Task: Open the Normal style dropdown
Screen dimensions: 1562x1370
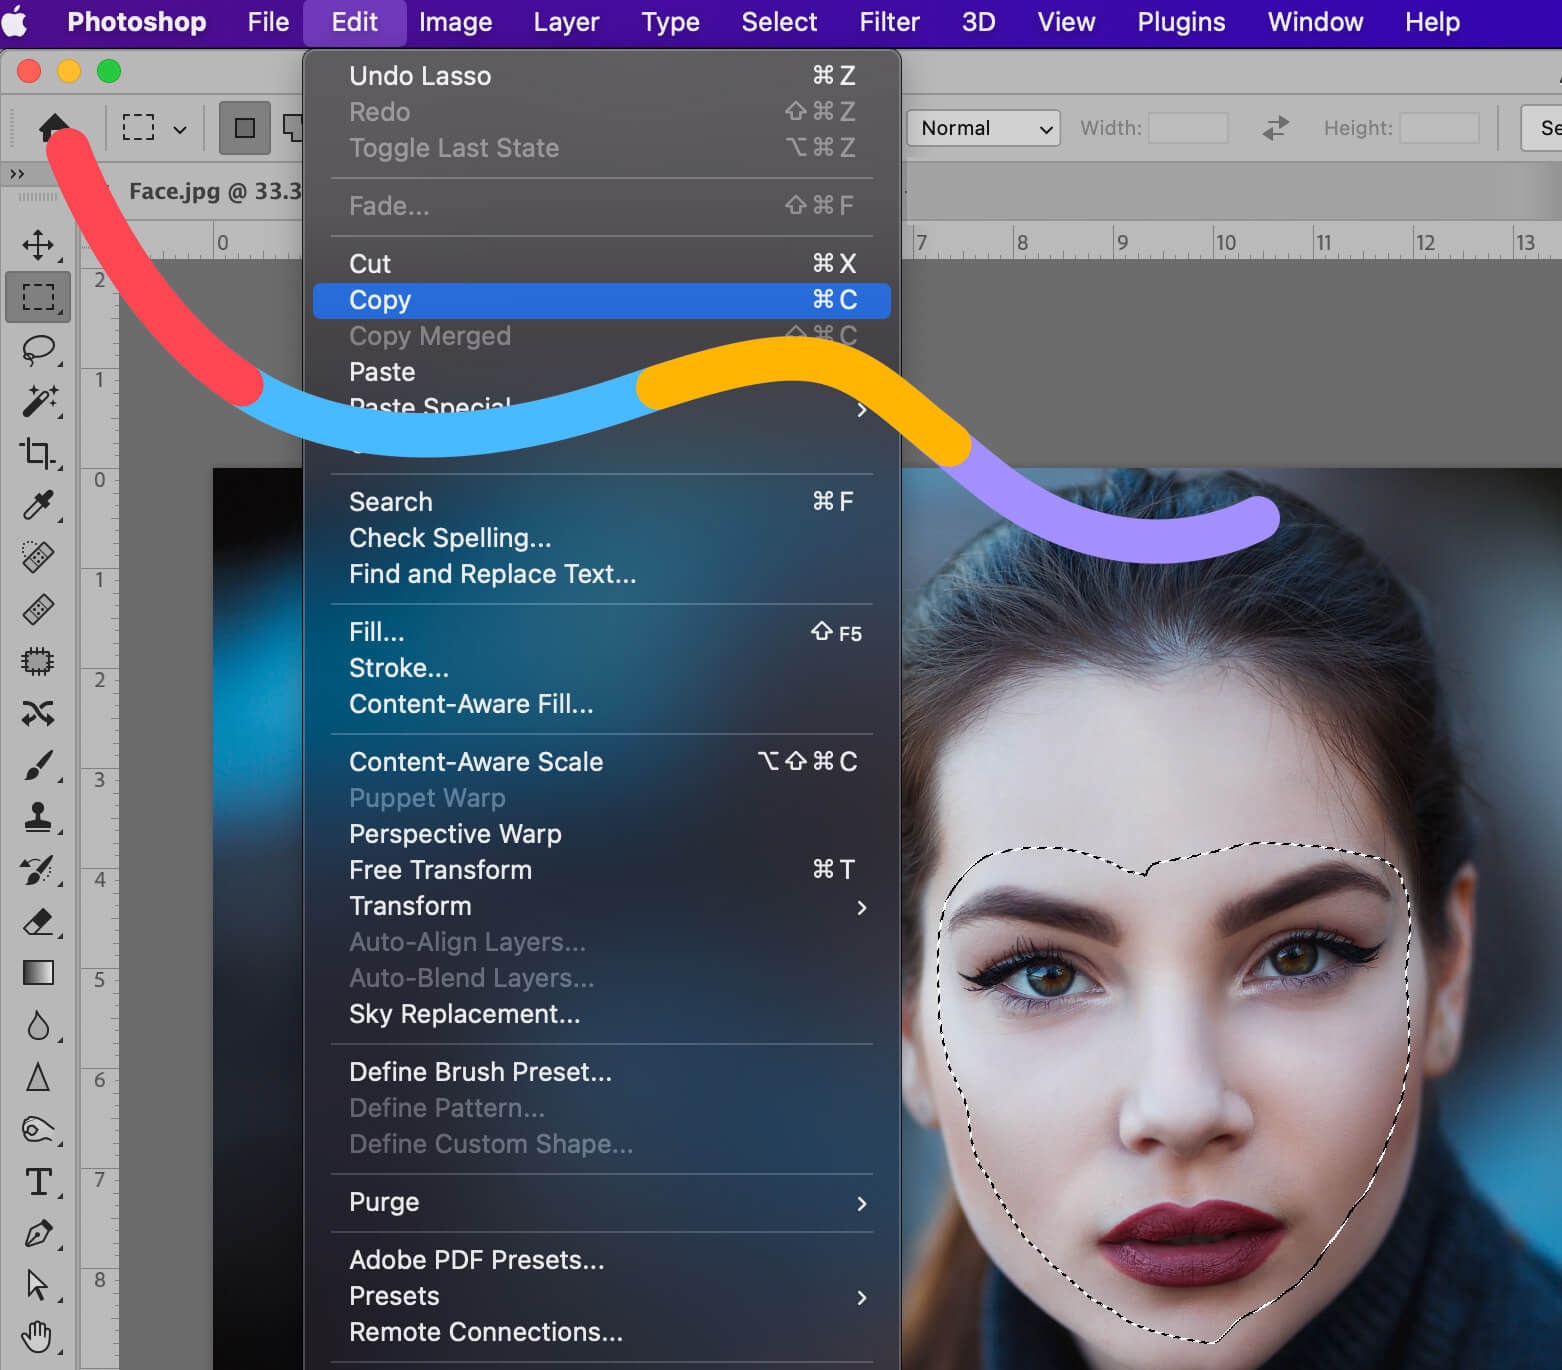Action: 983,128
